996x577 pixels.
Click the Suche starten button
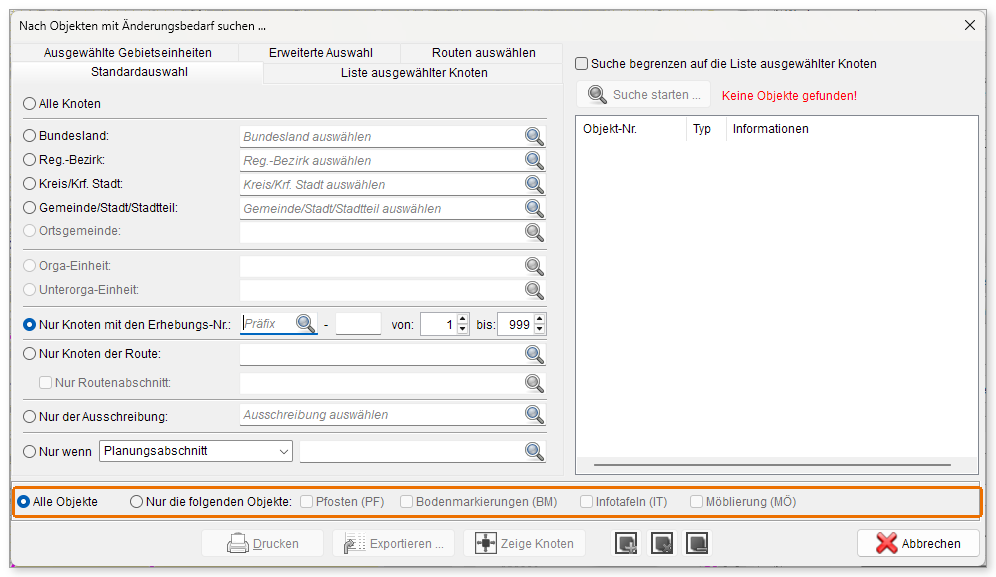645,95
